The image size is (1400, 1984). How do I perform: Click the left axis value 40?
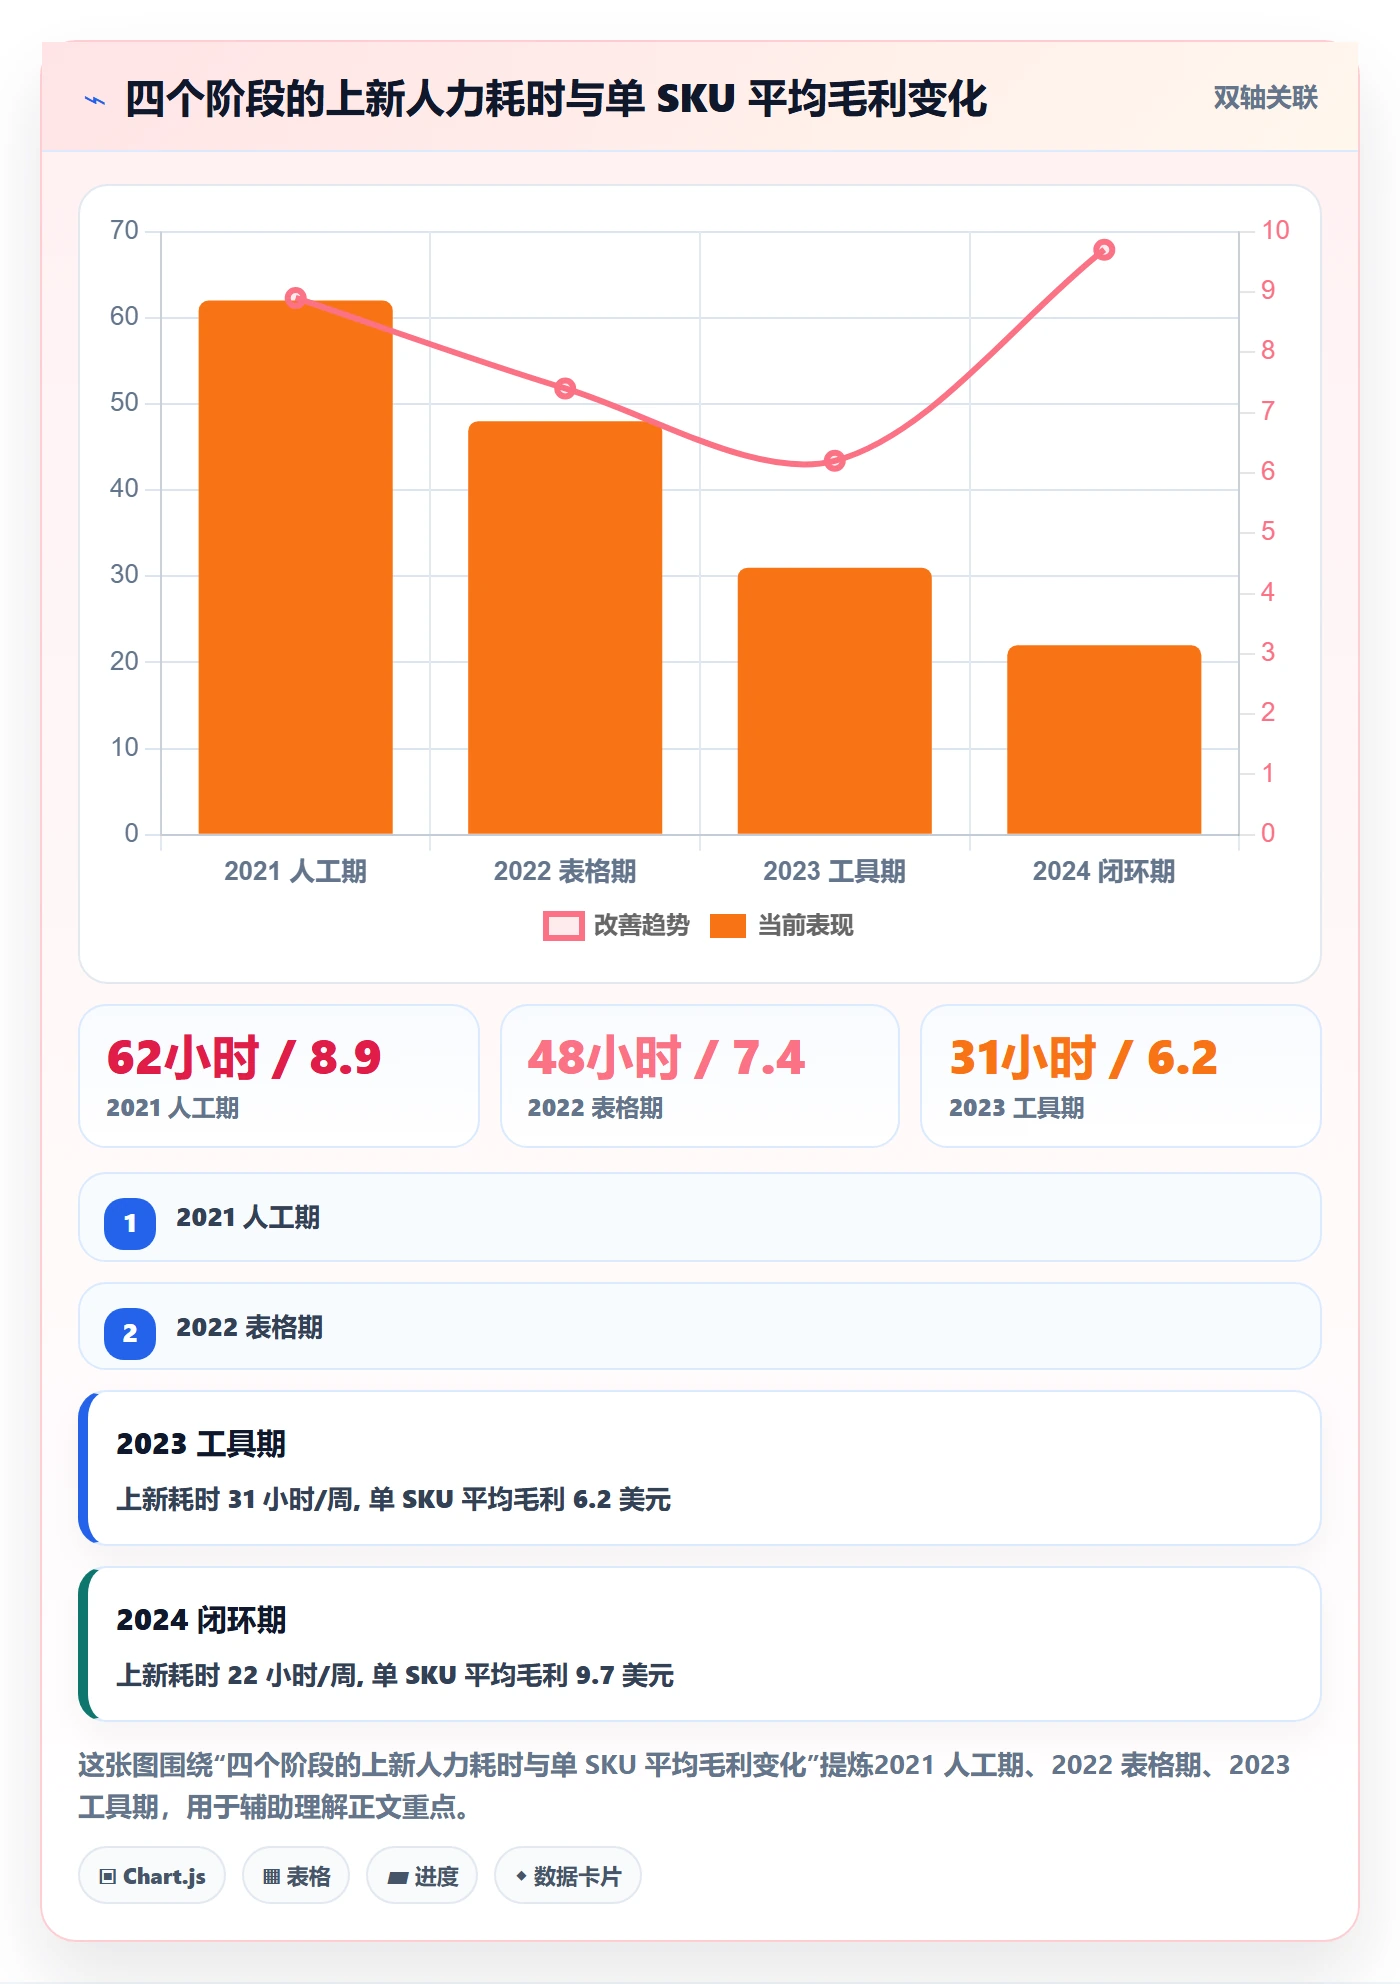125,489
